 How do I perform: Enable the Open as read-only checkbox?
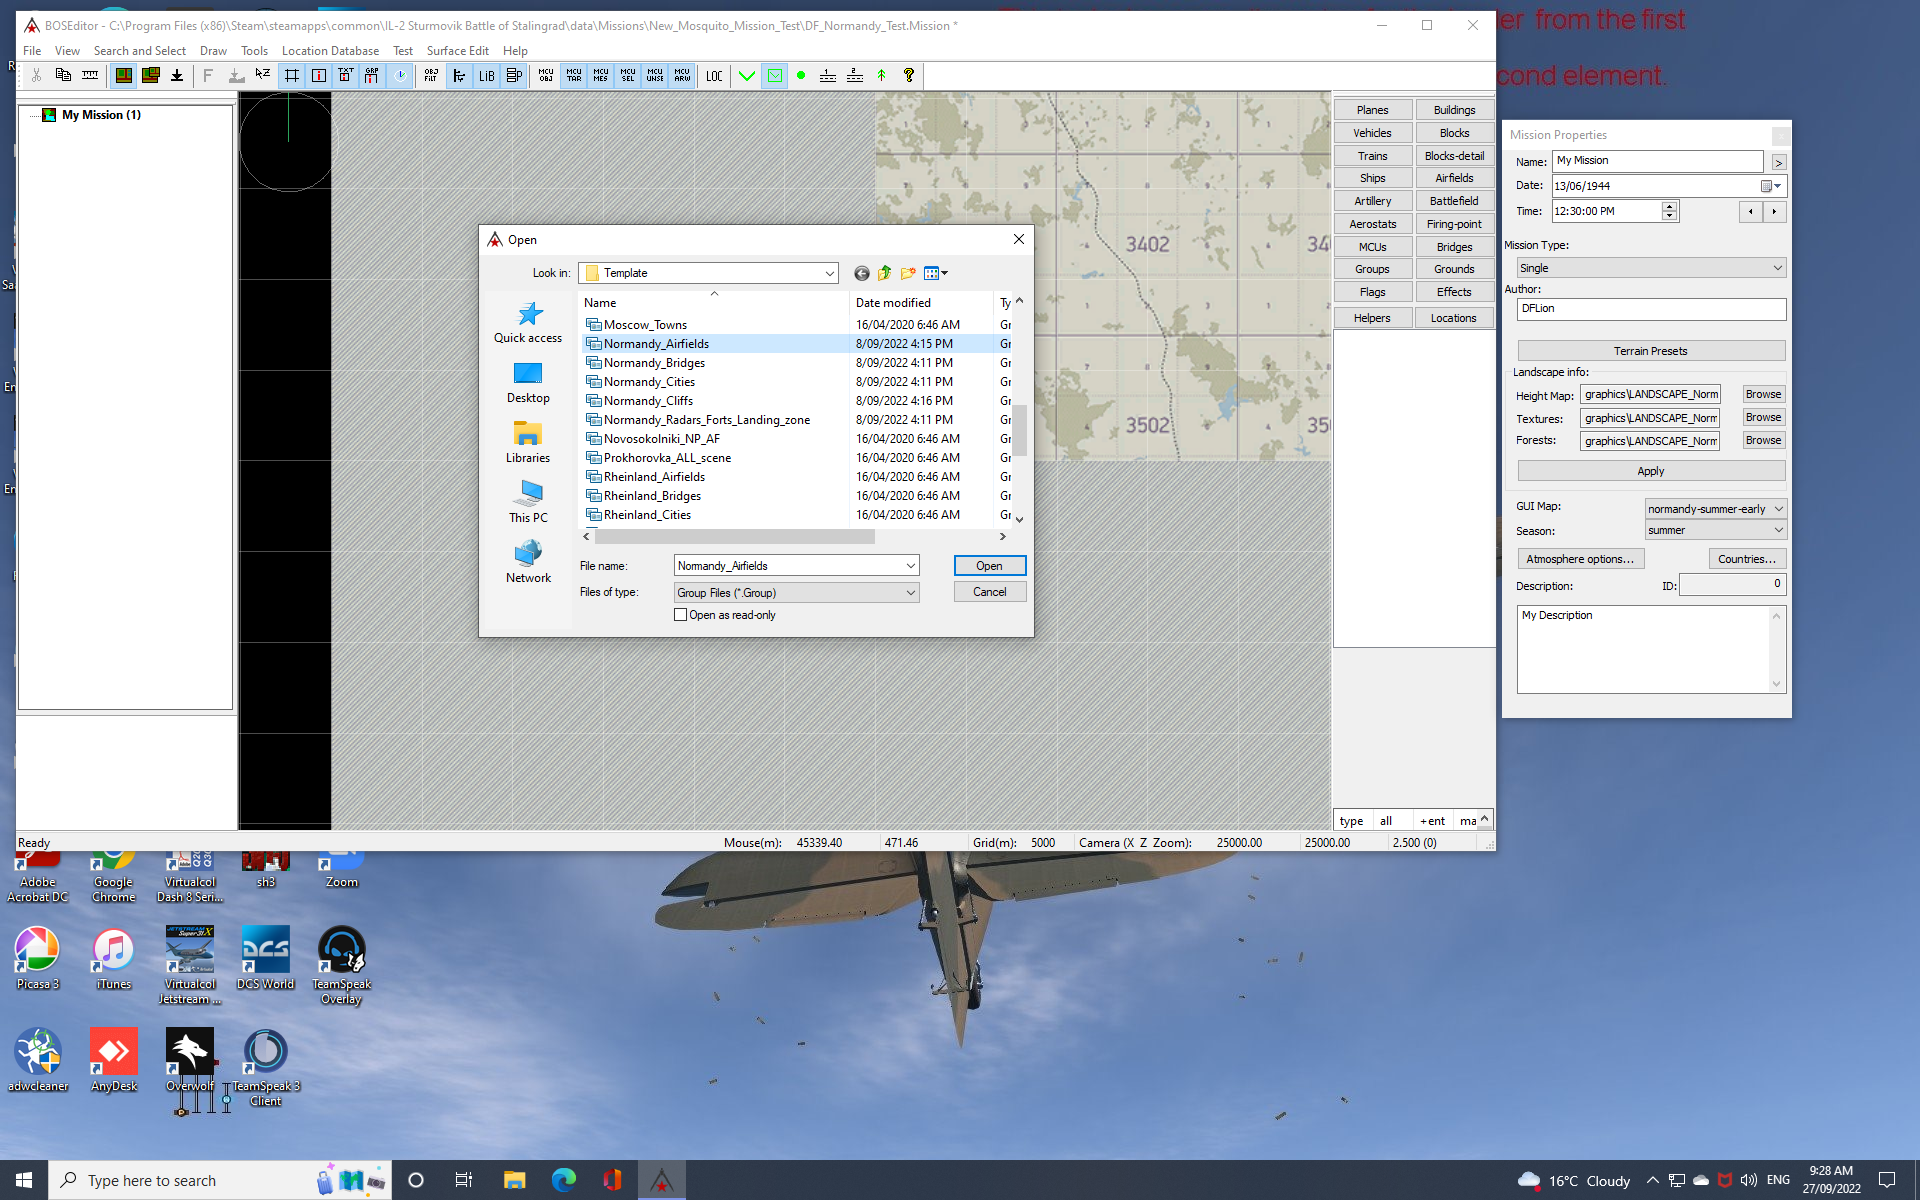pos(681,615)
